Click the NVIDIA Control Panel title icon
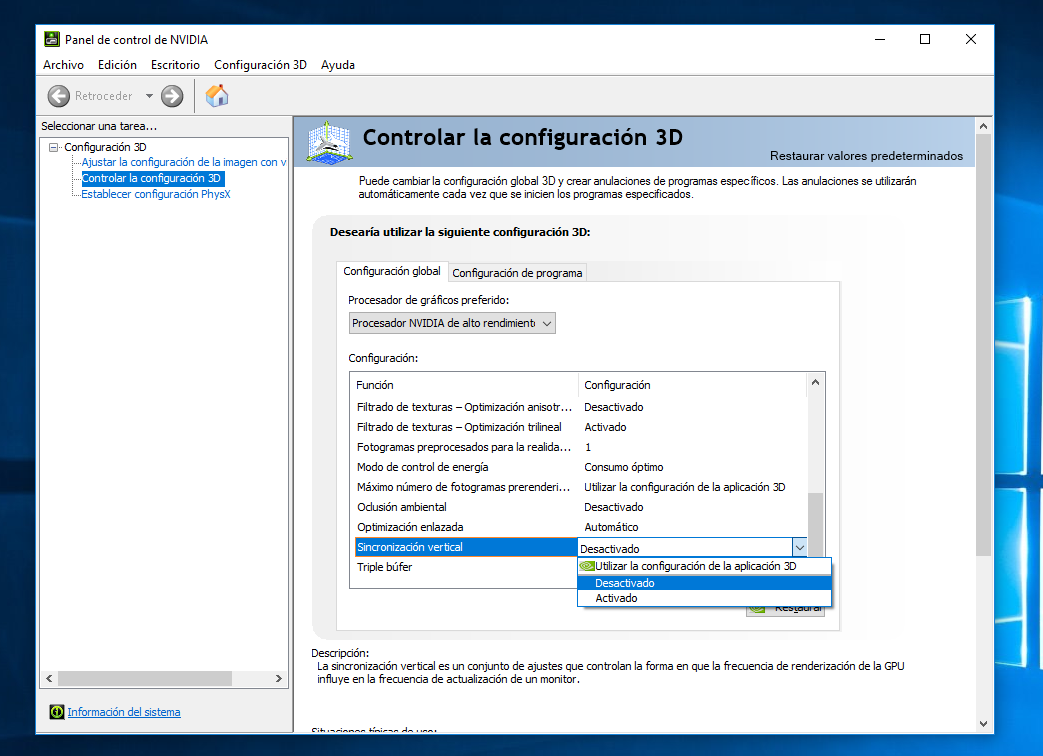 click(x=51, y=39)
